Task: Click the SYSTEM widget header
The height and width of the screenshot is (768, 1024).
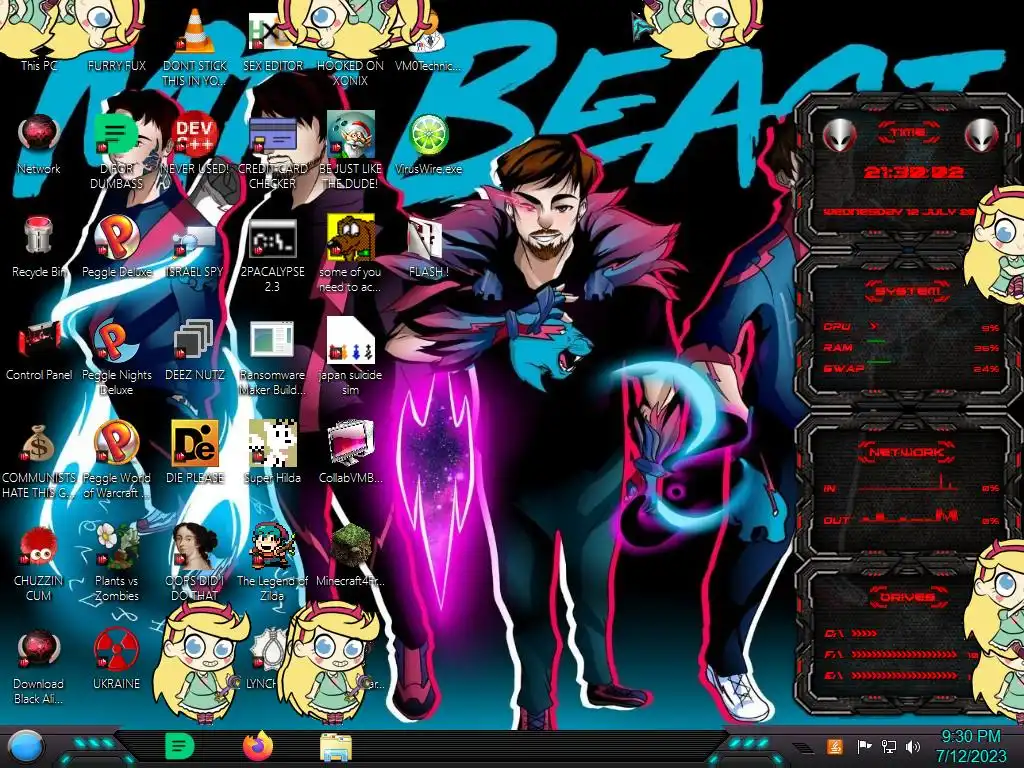Action: pos(907,291)
